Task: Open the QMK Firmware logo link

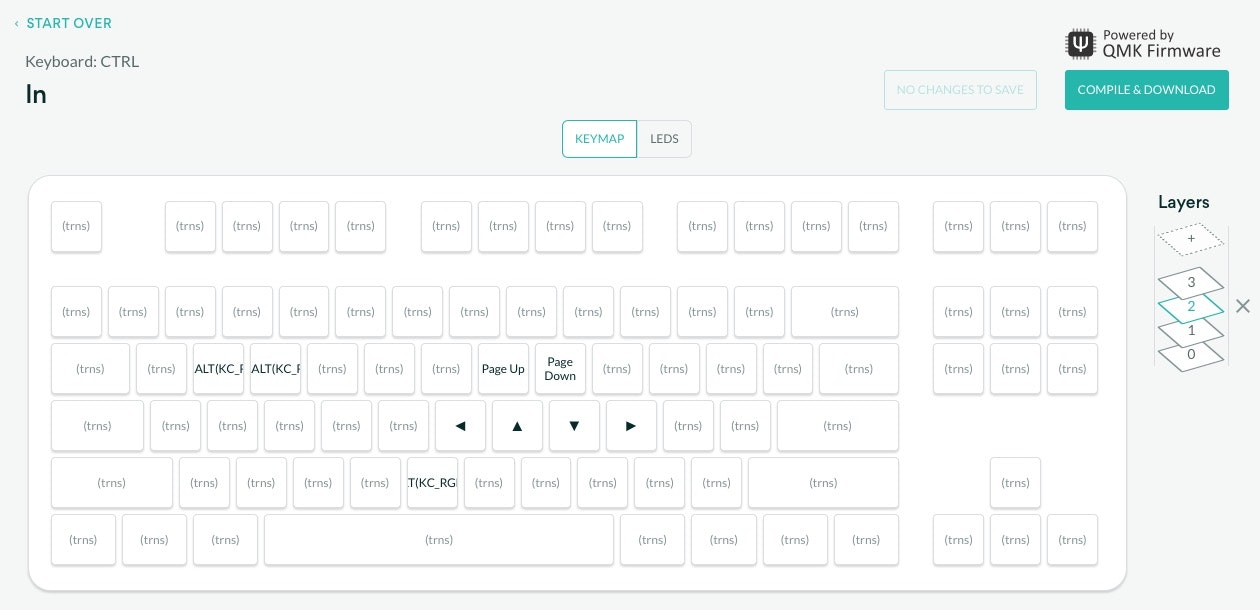Action: [1144, 44]
